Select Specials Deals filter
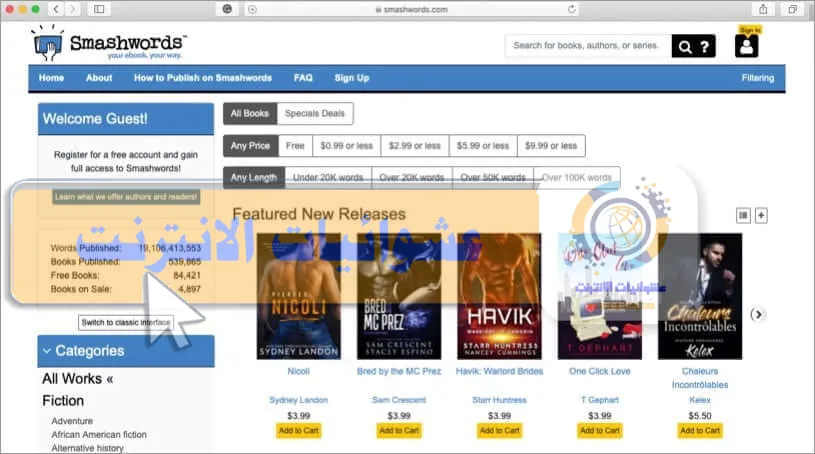 [315, 113]
